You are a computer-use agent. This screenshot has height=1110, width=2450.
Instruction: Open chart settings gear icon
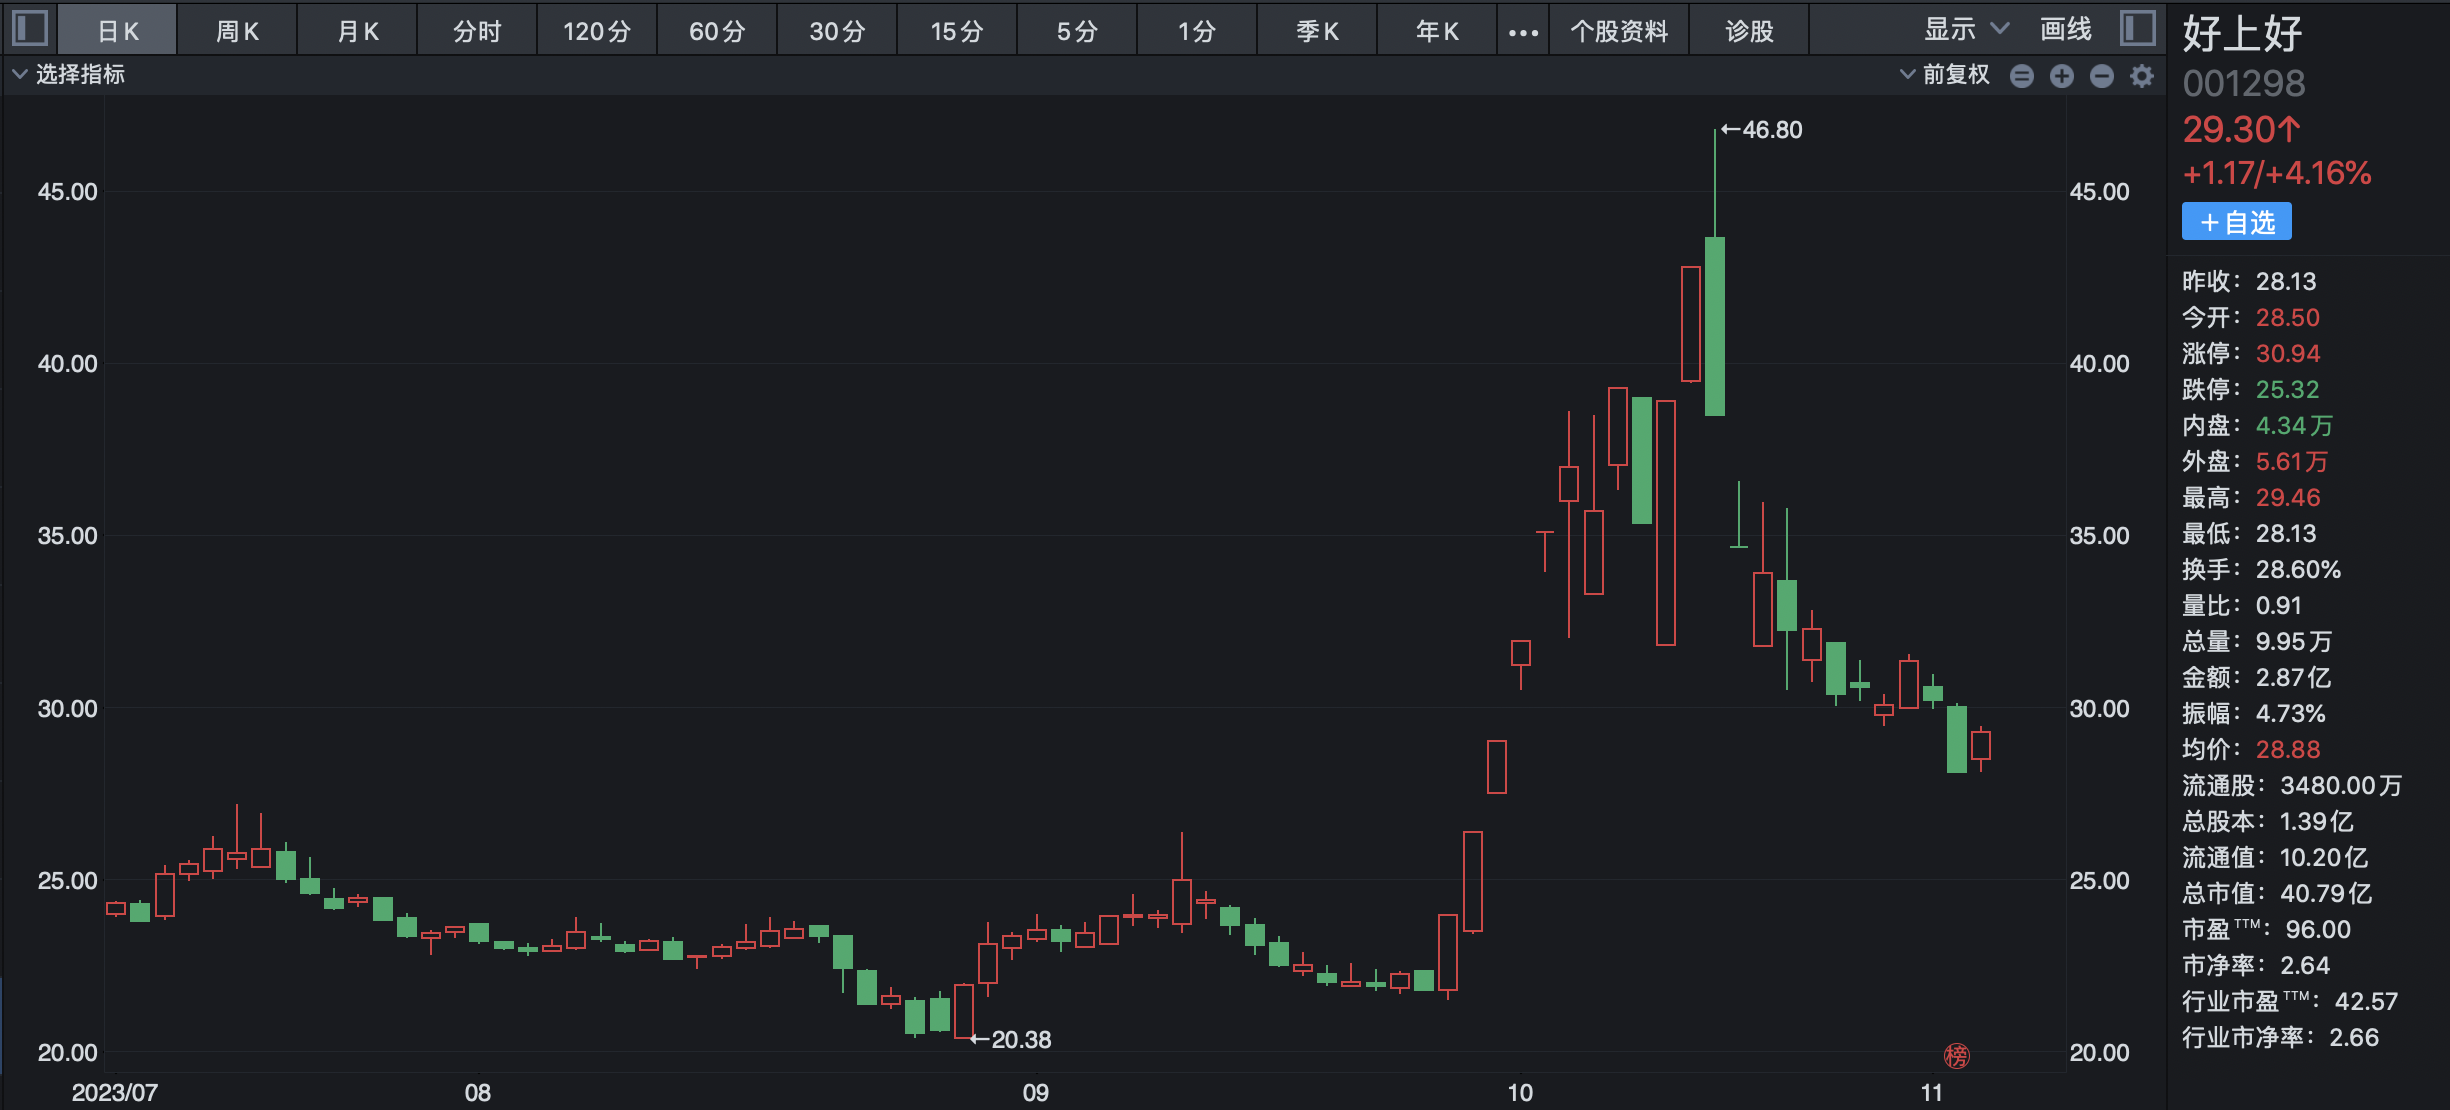pos(2142,76)
